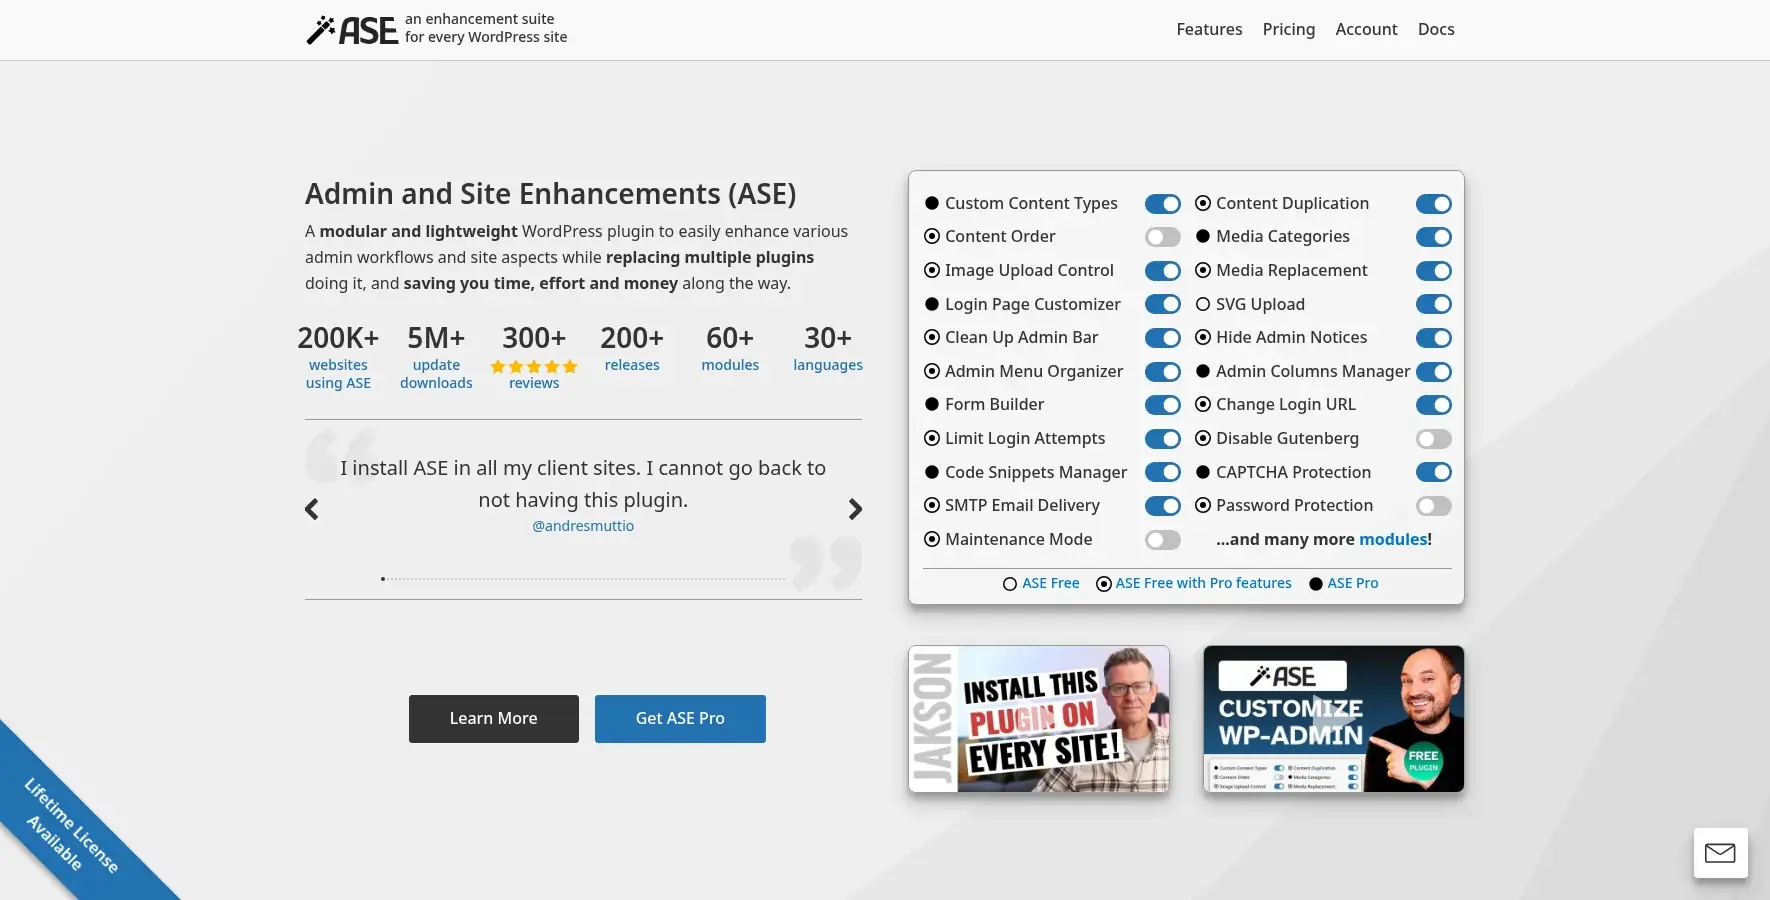Open the Docs menu item
Viewport: 1770px width, 900px height.
(1436, 30)
